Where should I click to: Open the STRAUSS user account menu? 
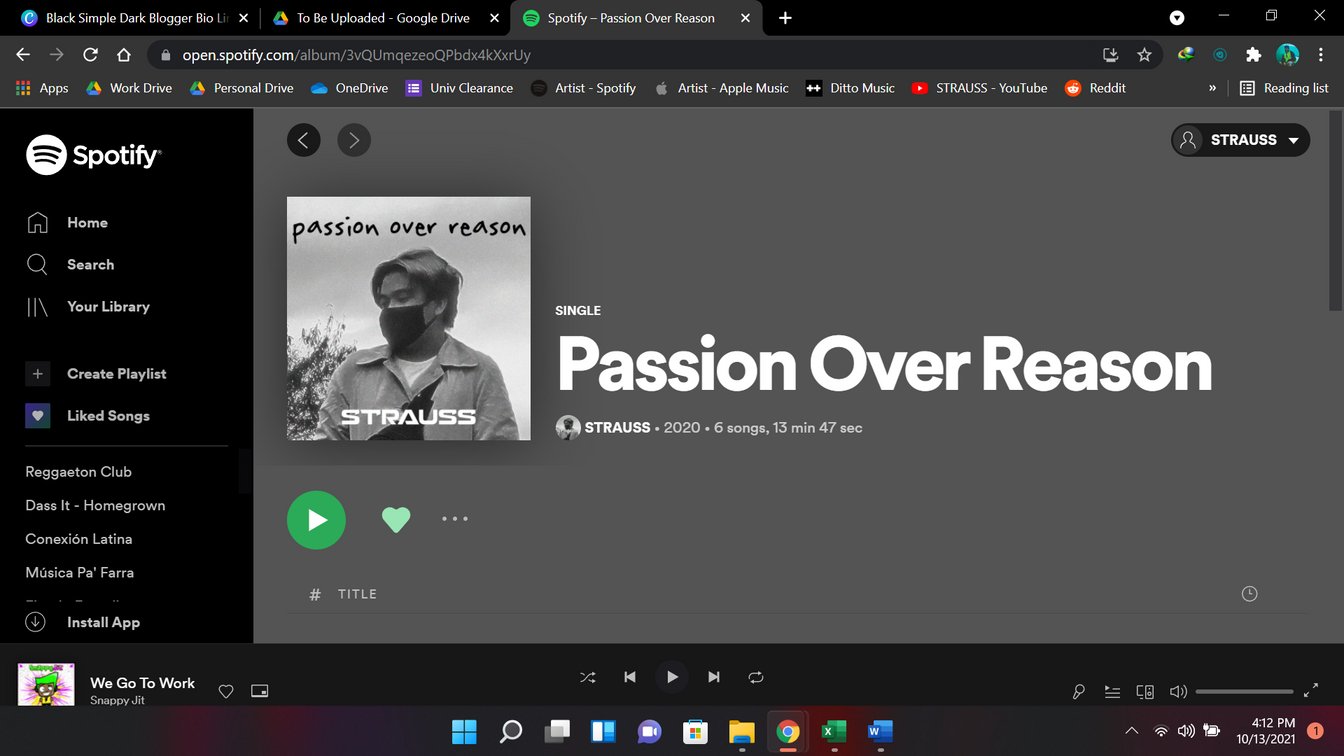tap(1240, 140)
